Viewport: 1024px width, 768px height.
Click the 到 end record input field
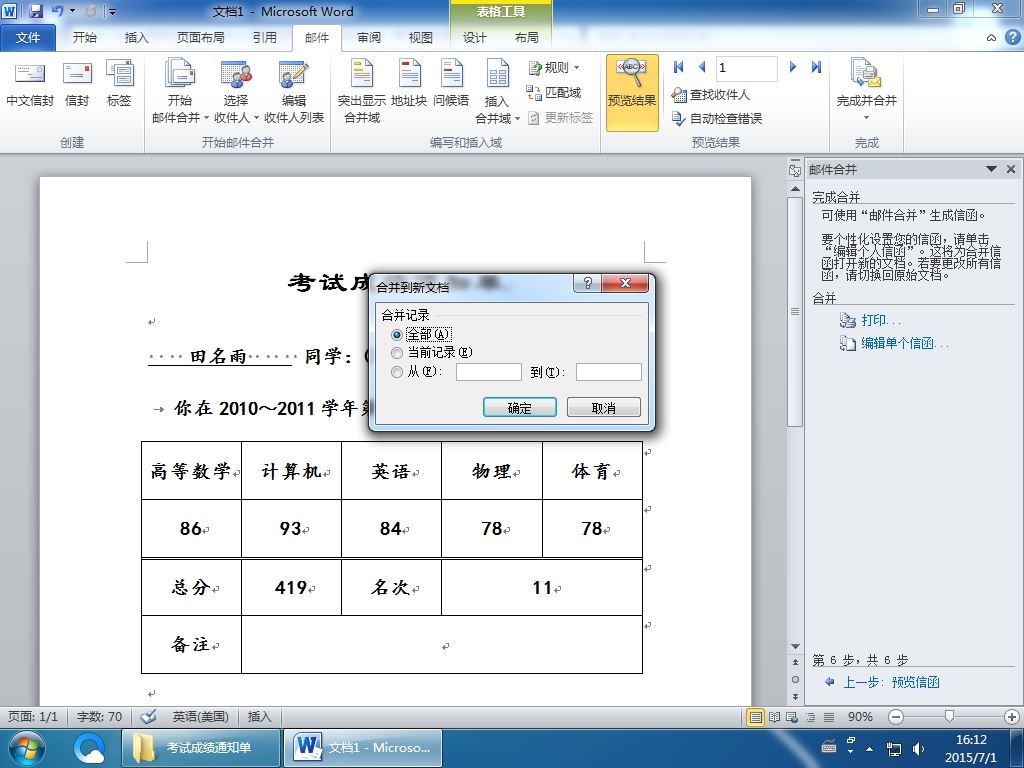pos(609,372)
